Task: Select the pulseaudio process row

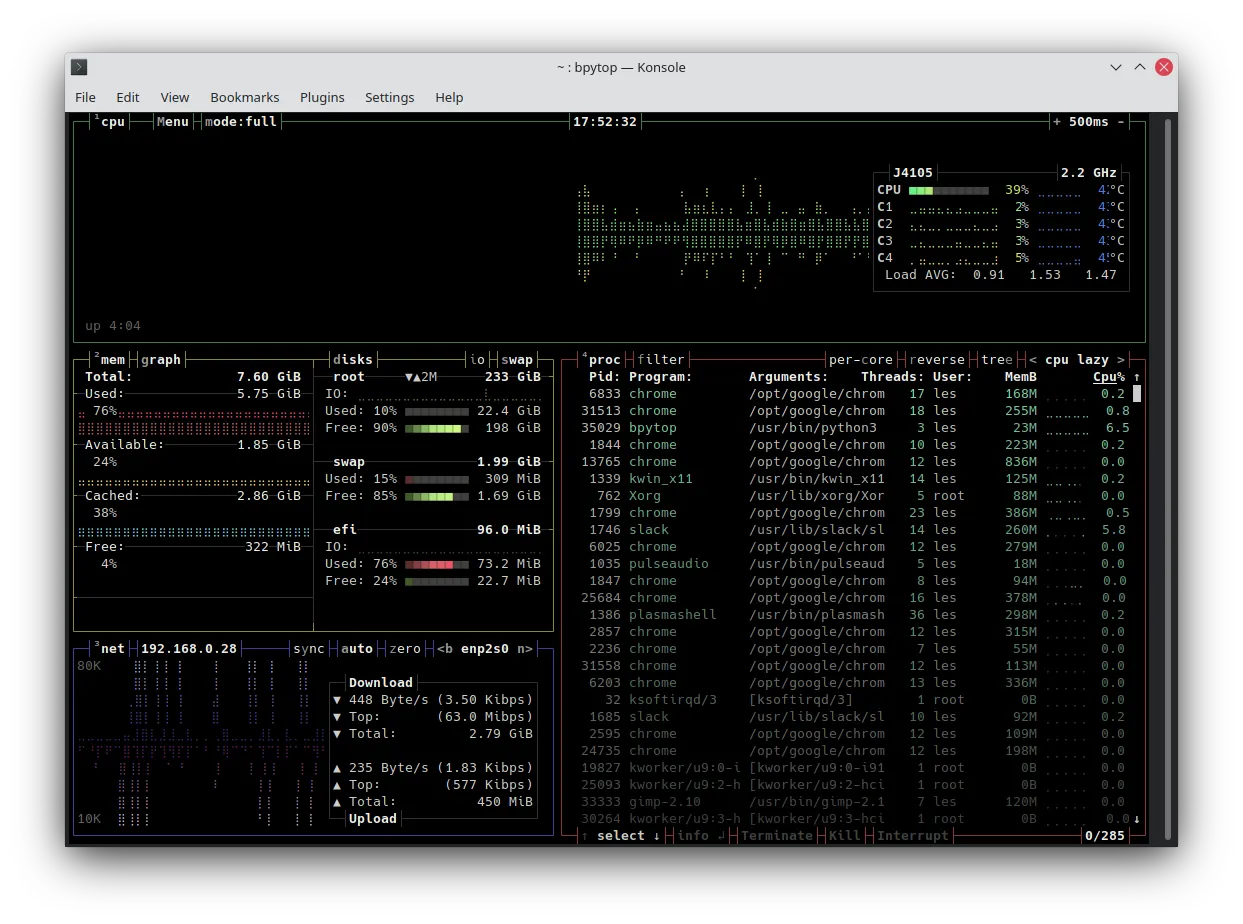Action: [853, 563]
